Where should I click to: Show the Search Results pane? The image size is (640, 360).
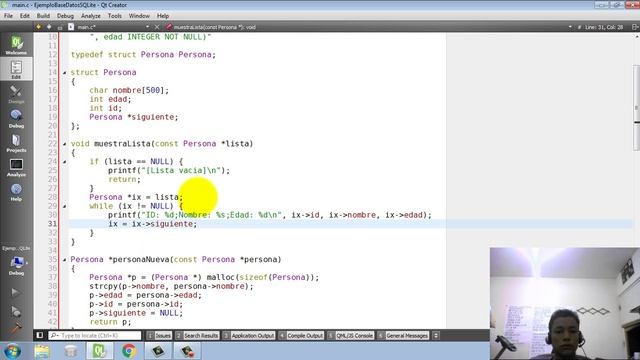point(197,336)
